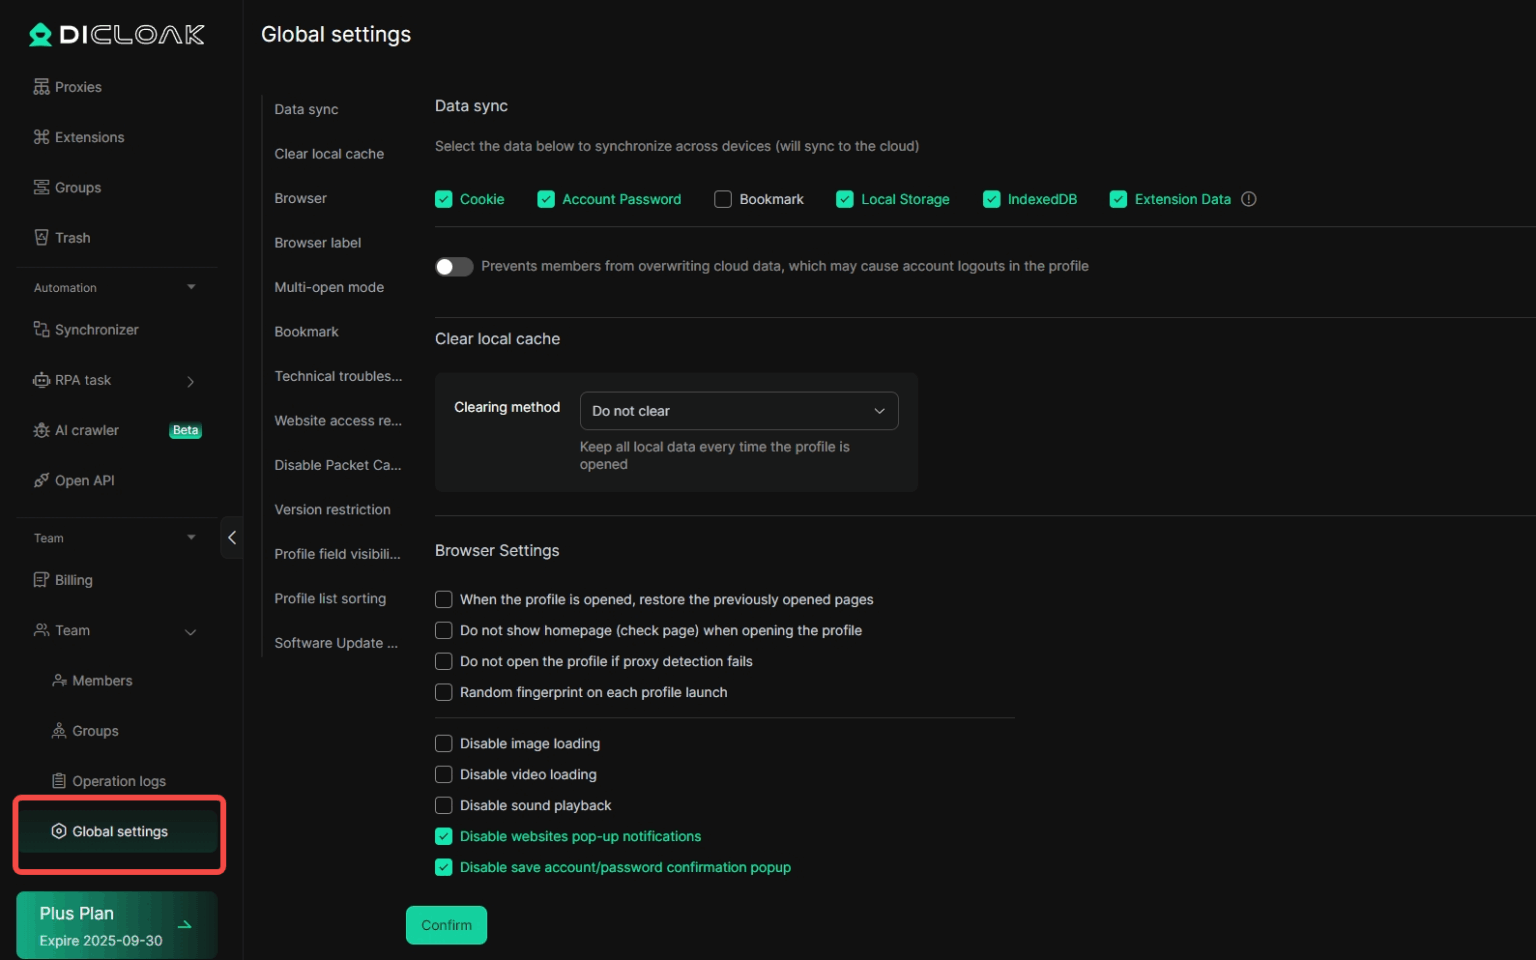The width and height of the screenshot is (1536, 960).
Task: Click the Extension Data info icon
Action: pyautogui.click(x=1248, y=199)
